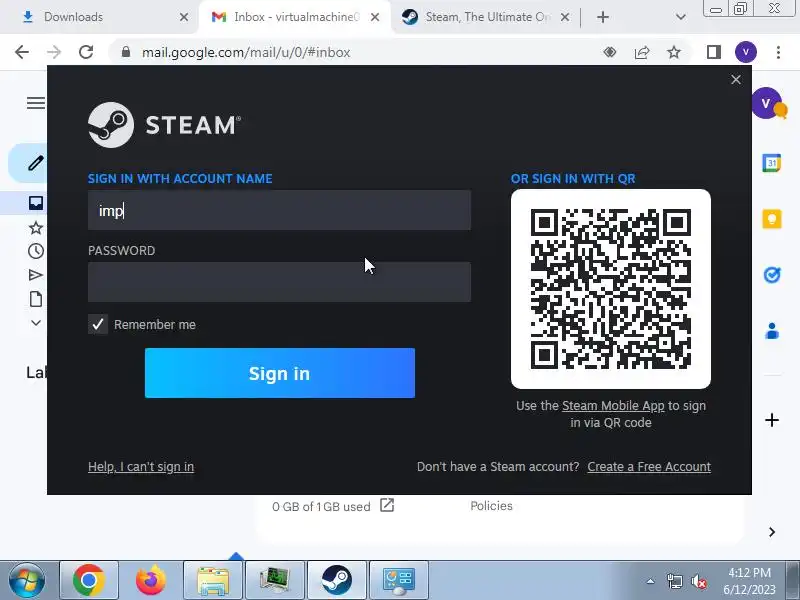Open the storage details external link icon
Image resolution: width=800 pixels, height=600 pixels.
coord(387,506)
